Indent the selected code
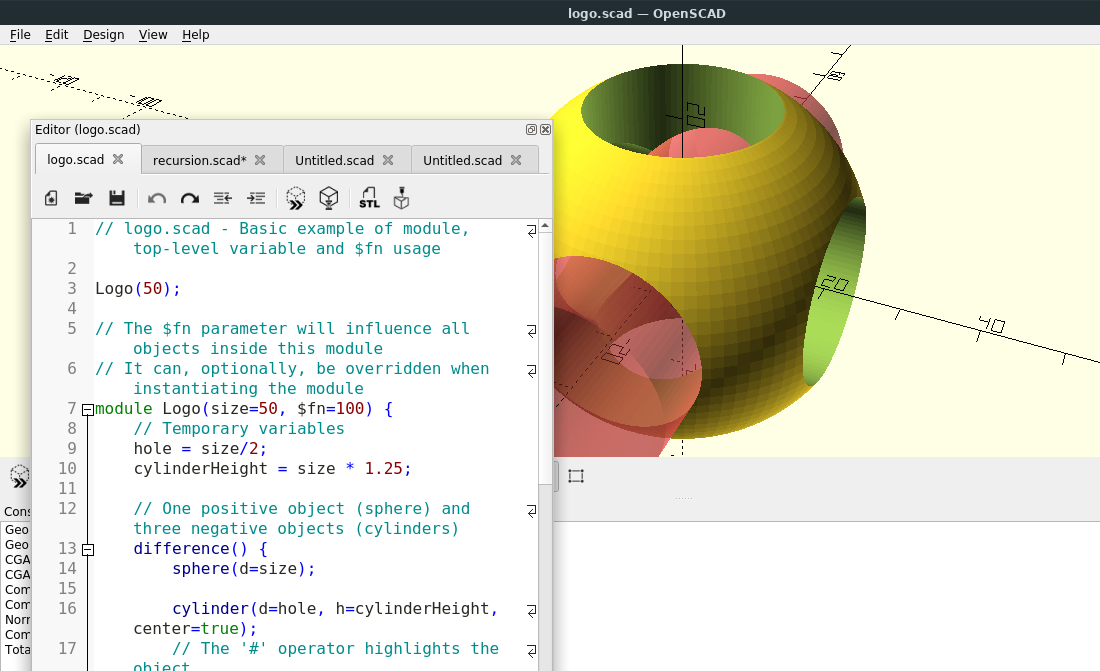1100x671 pixels. [x=256, y=198]
